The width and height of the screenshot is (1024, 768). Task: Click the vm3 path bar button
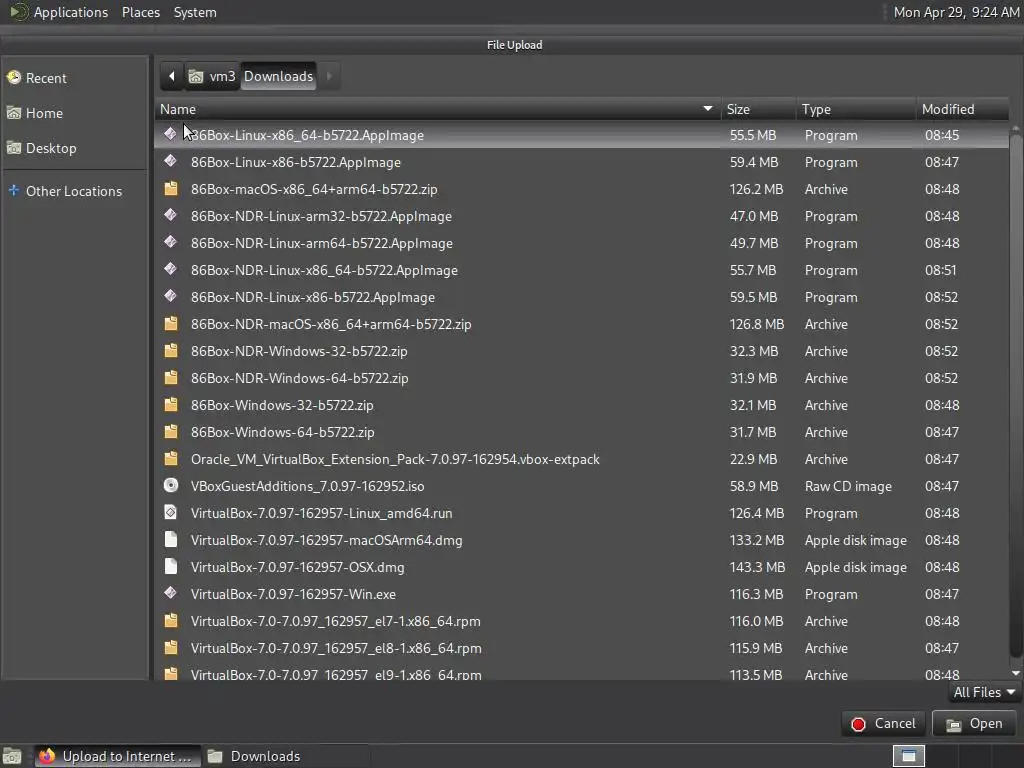212,76
